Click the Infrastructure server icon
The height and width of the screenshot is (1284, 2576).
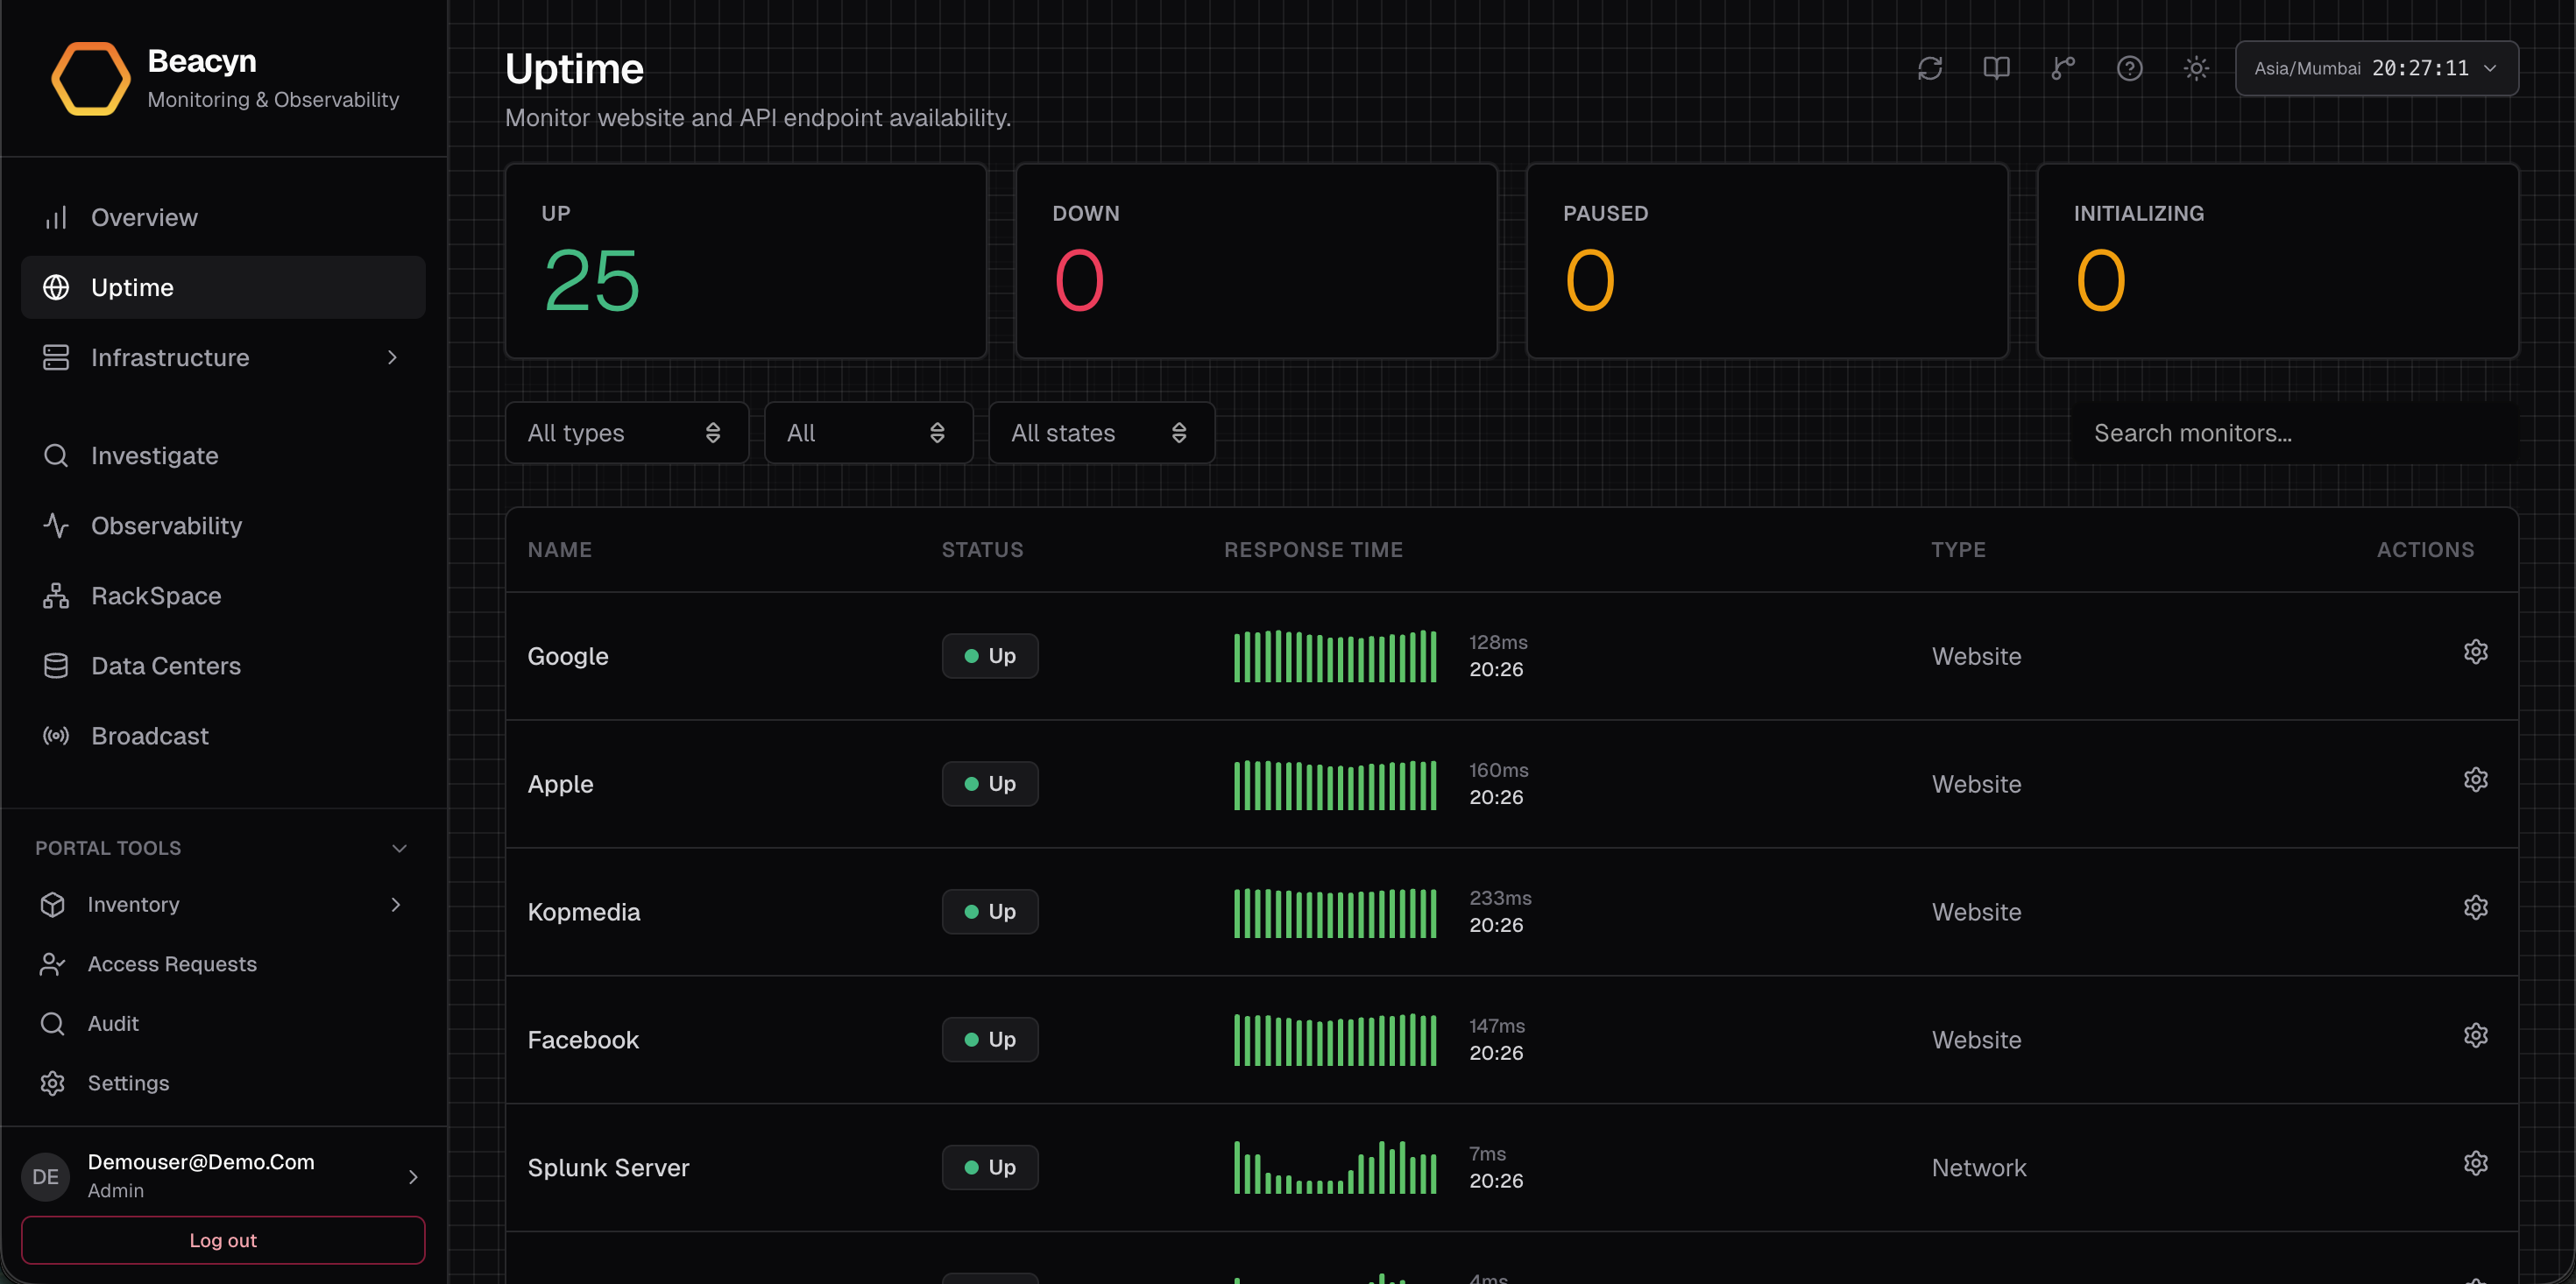[56, 357]
